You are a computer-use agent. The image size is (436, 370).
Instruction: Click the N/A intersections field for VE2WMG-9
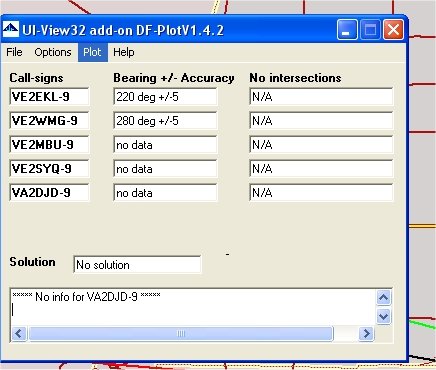pyautogui.click(x=321, y=121)
